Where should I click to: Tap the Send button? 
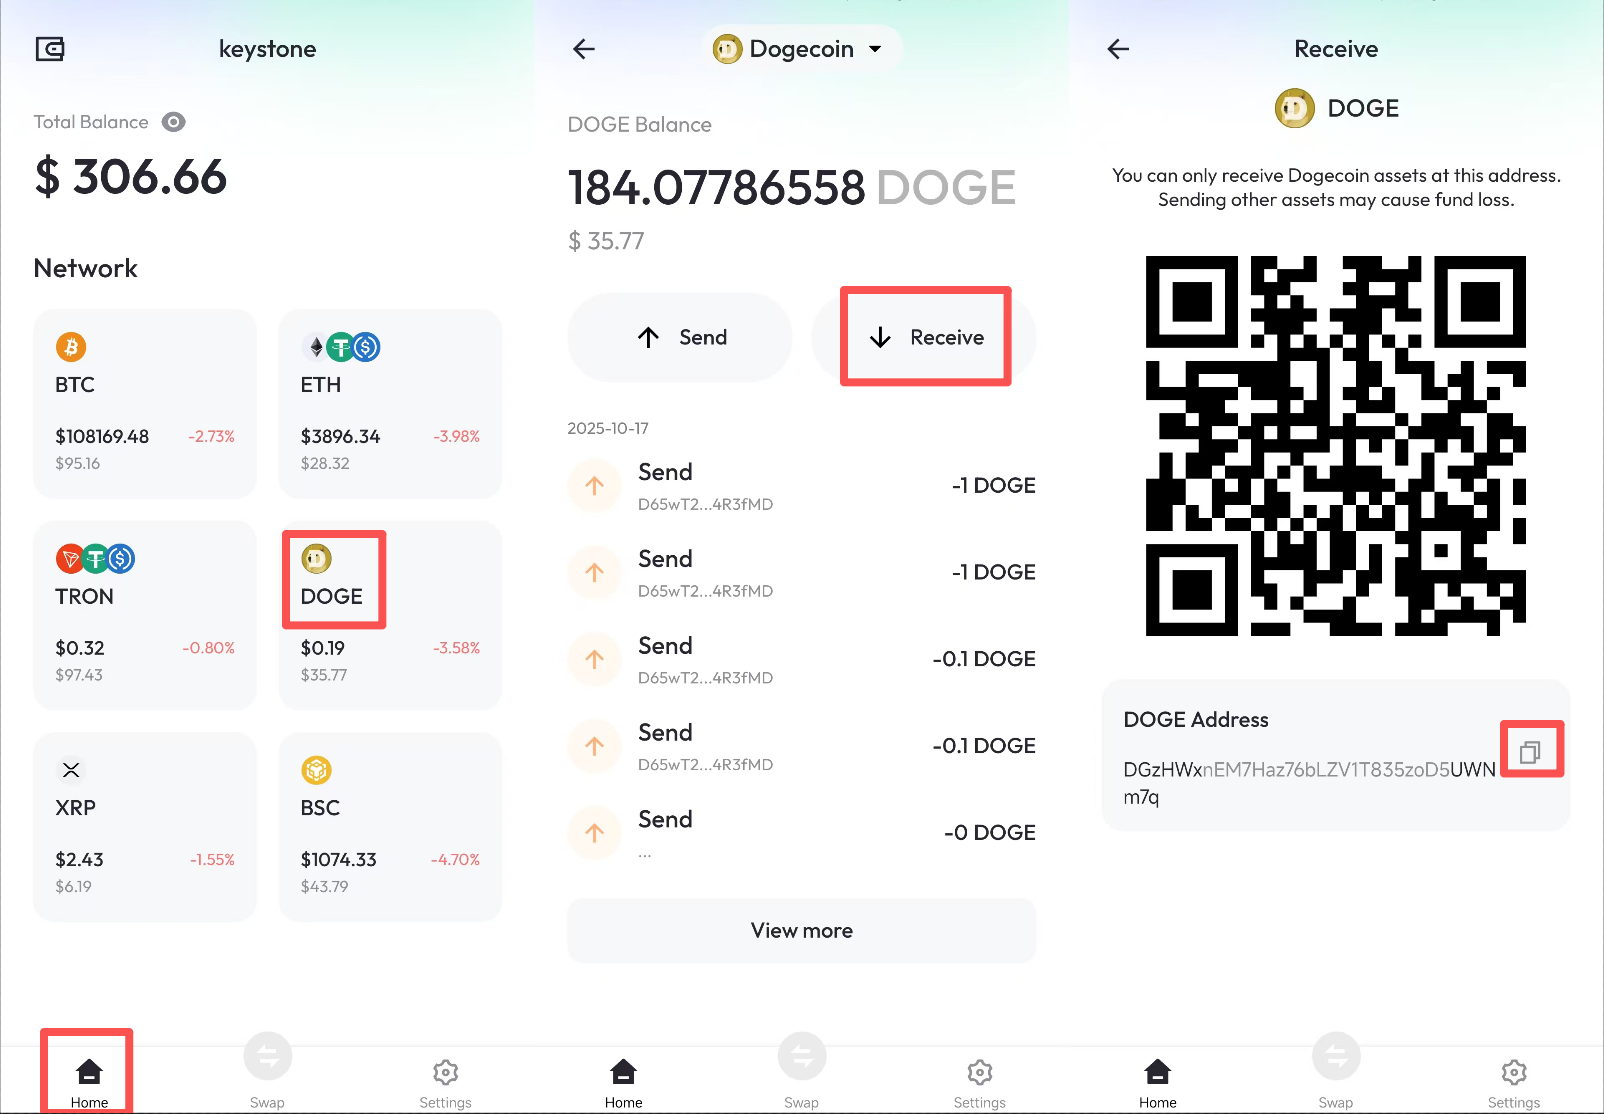(680, 337)
